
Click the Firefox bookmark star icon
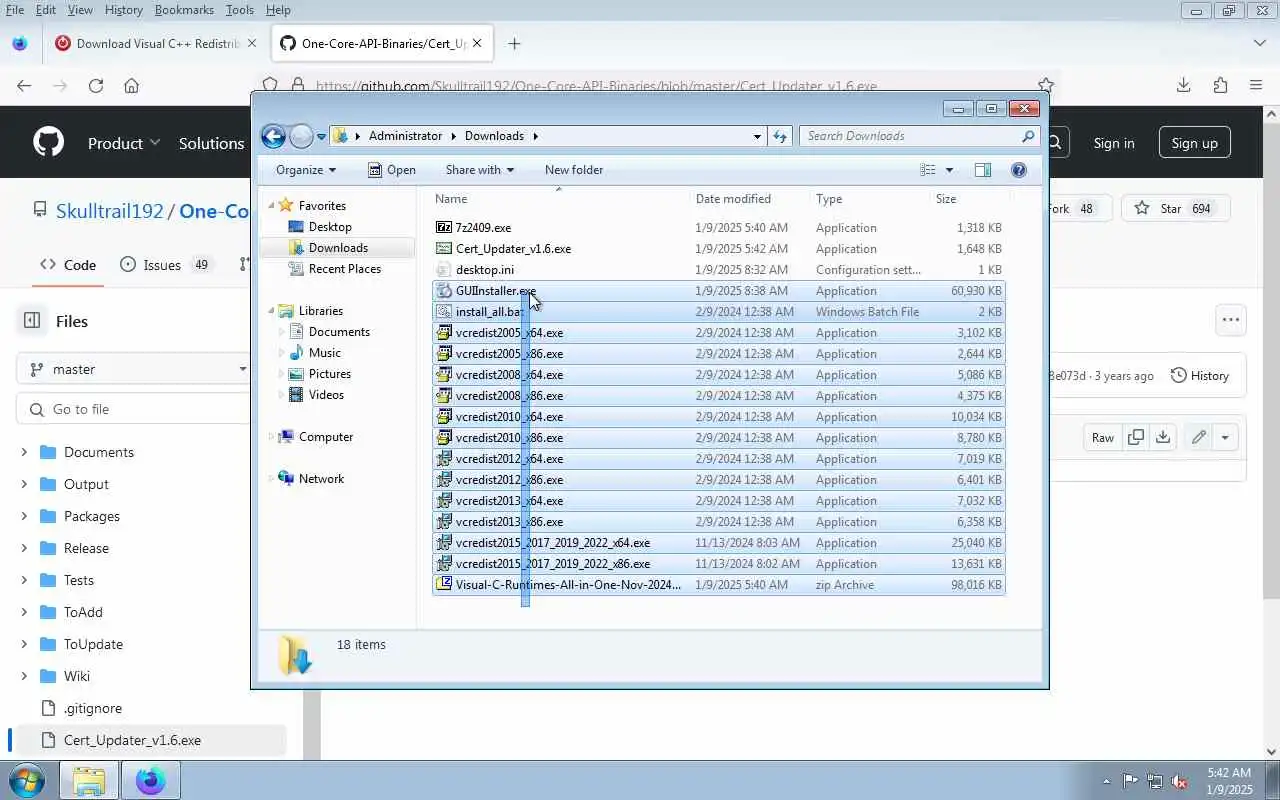point(1045,85)
